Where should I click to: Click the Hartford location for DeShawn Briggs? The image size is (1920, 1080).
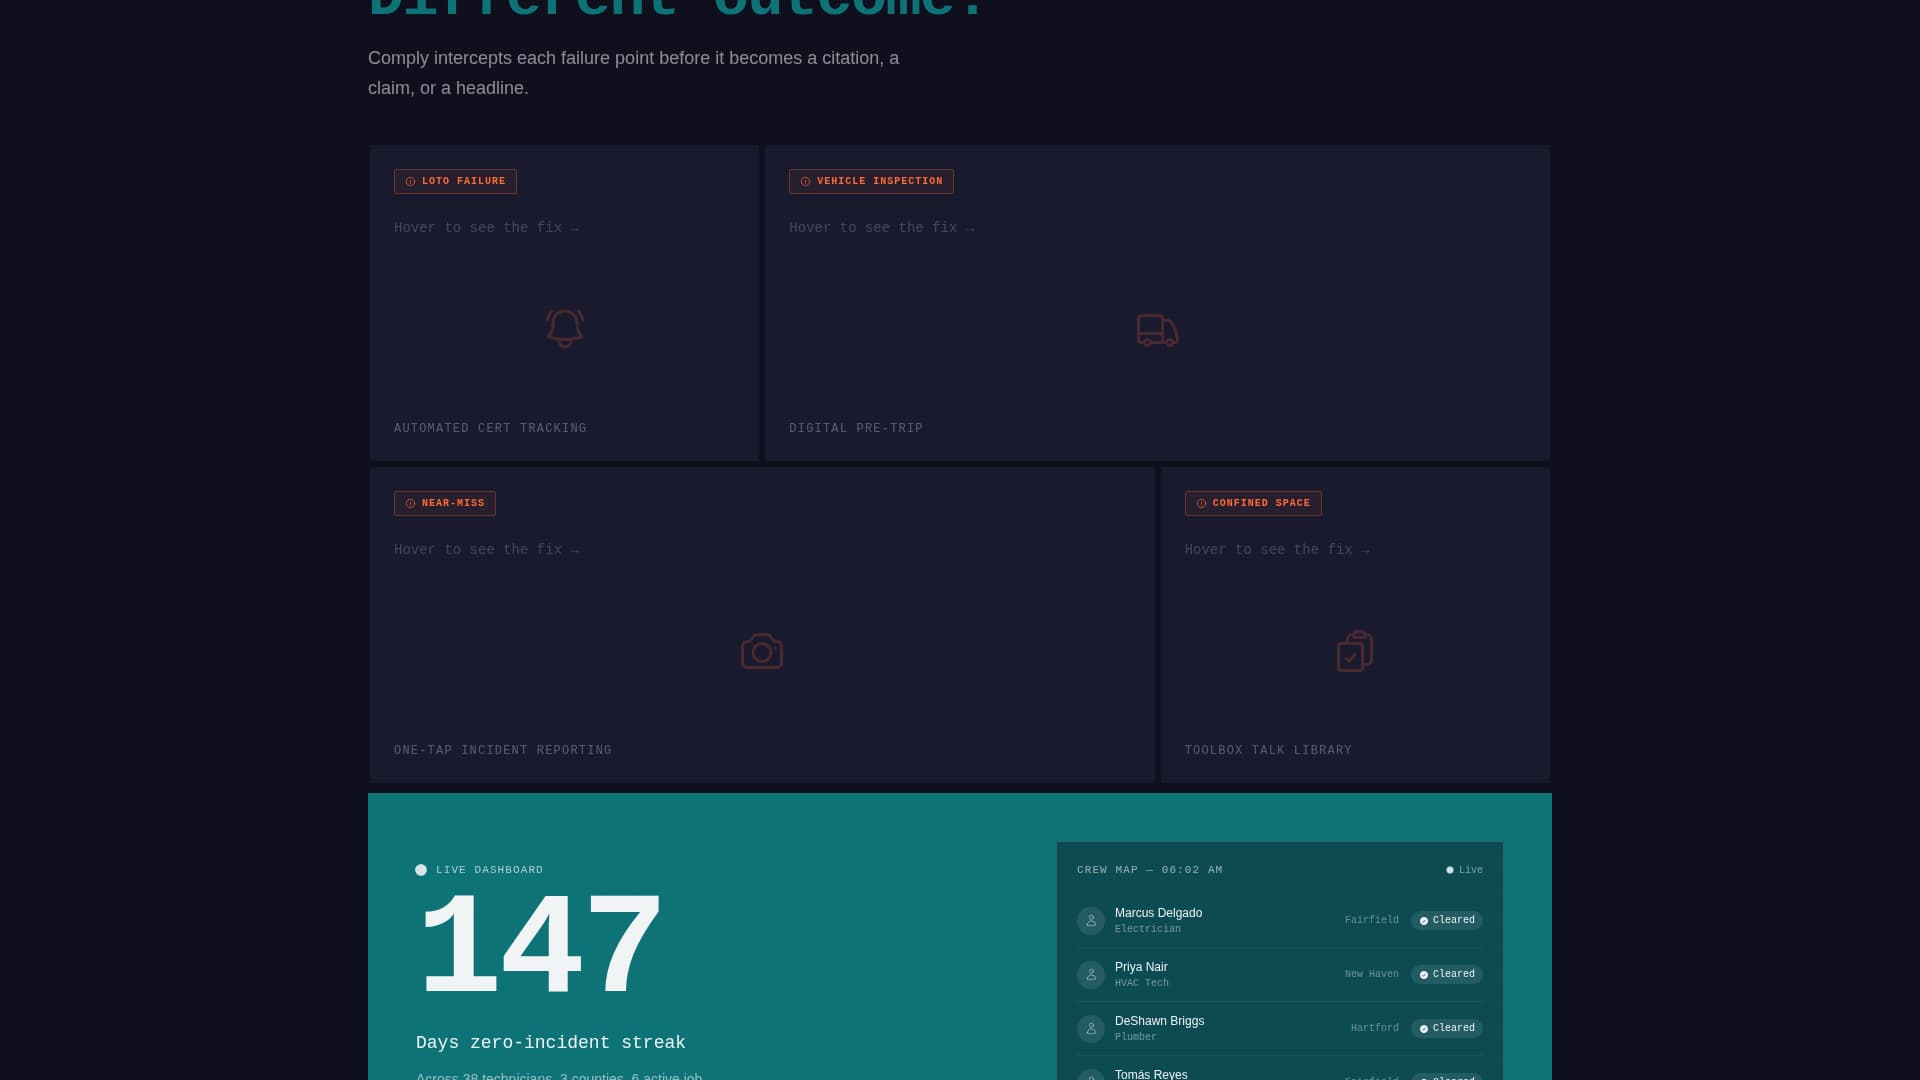pos(1375,1028)
